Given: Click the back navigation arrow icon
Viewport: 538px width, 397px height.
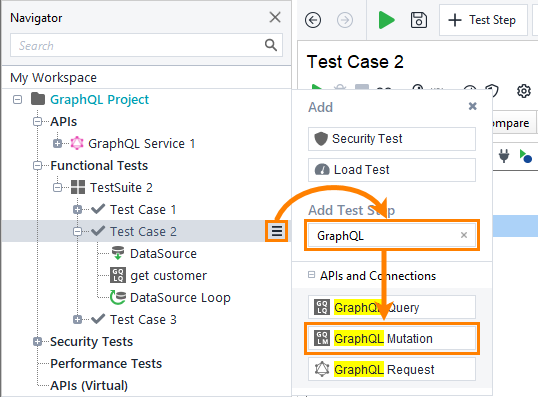Looking at the screenshot, I should (x=313, y=20).
